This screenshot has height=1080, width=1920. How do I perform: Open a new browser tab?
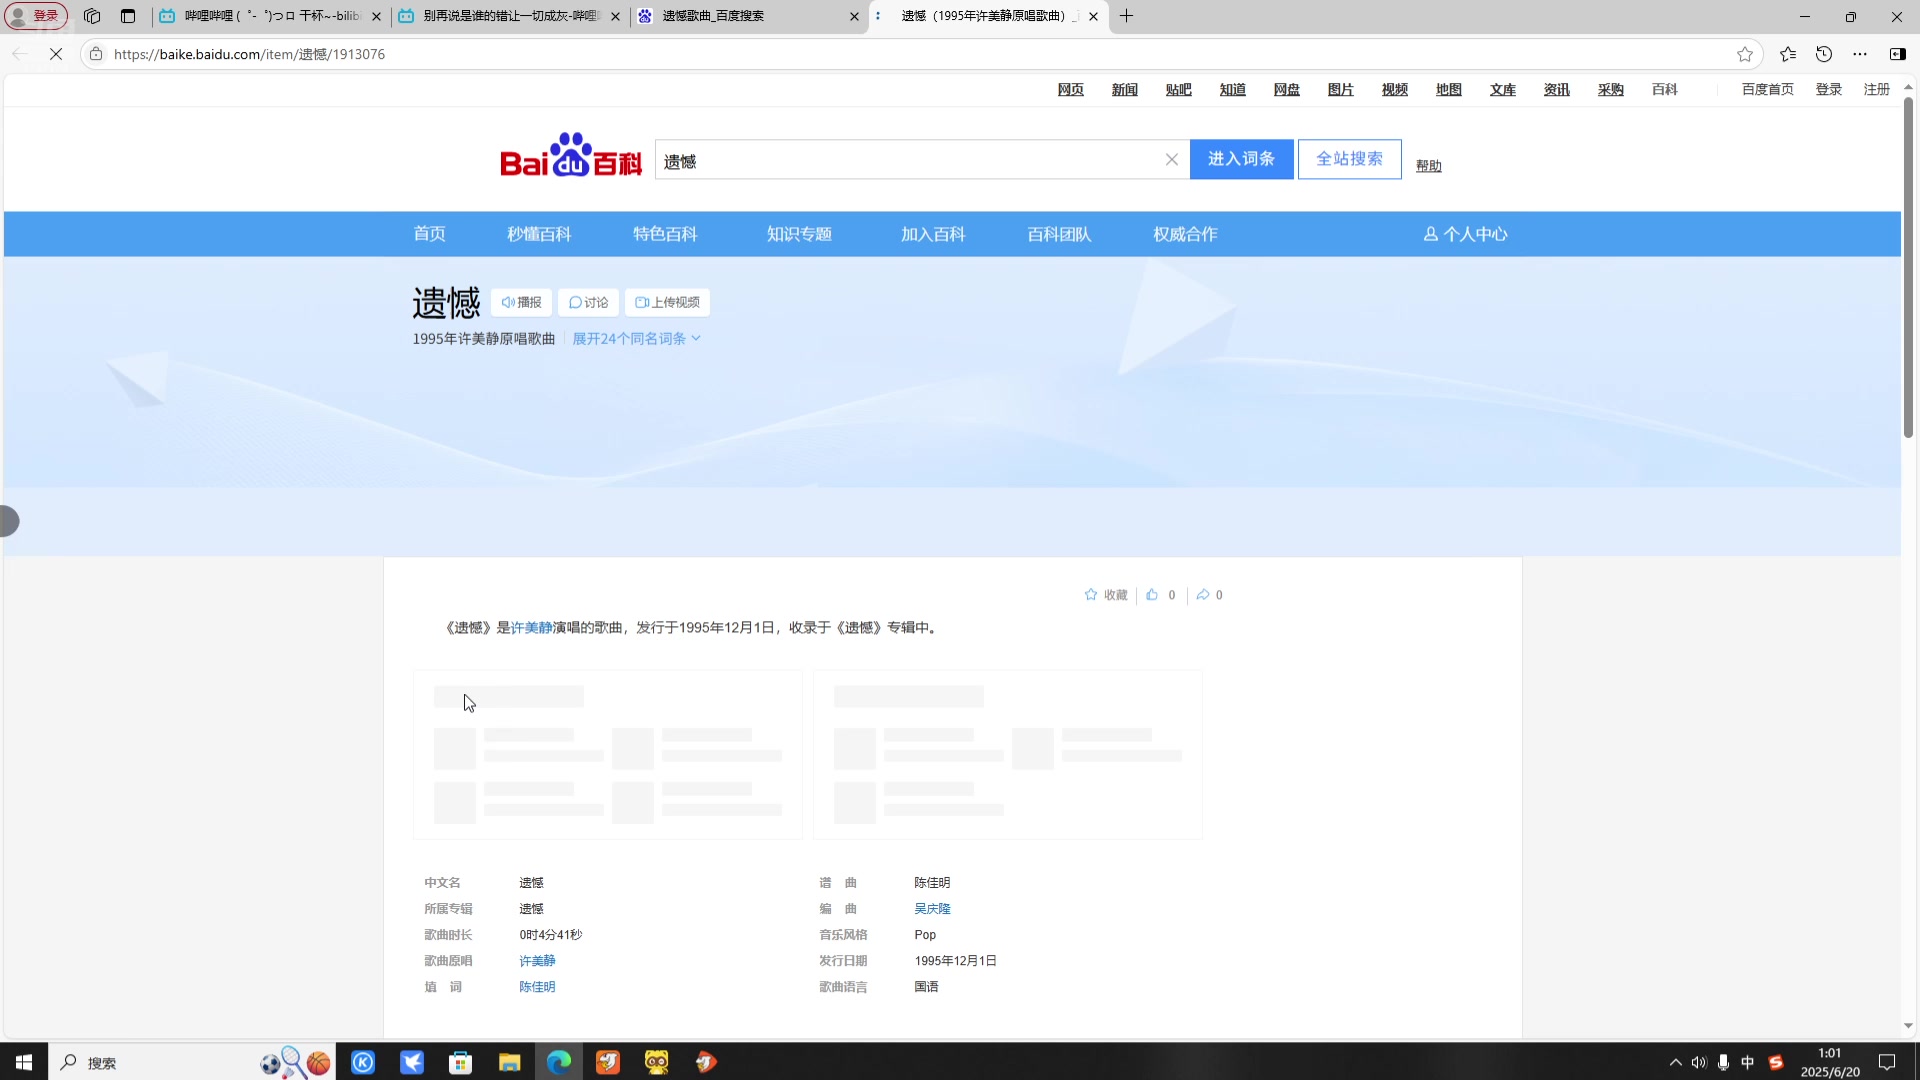point(1126,16)
